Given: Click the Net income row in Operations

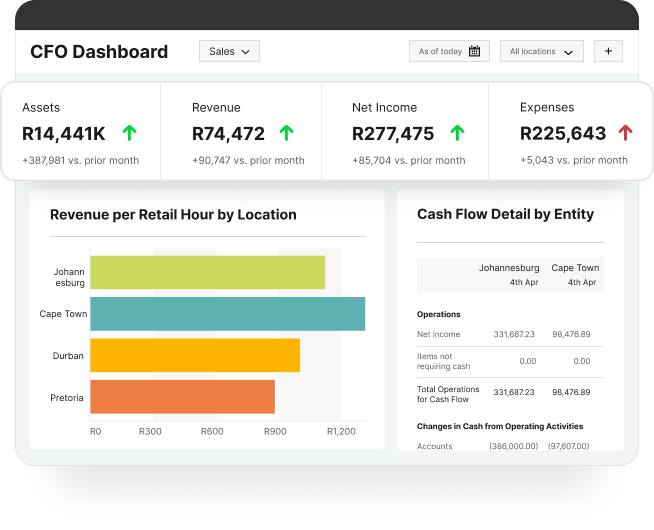Looking at the screenshot, I should (x=503, y=334).
